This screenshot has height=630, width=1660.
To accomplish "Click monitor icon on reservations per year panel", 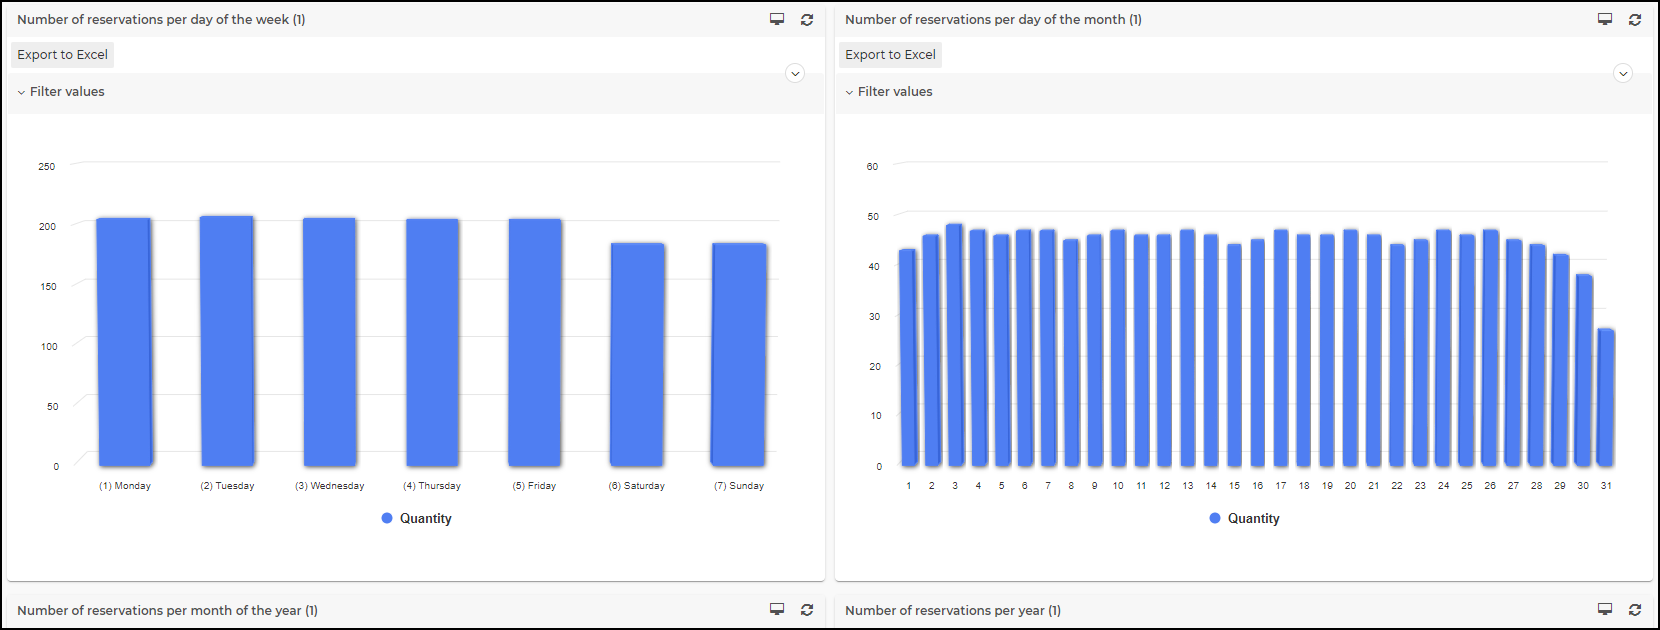I will 1605,609.
